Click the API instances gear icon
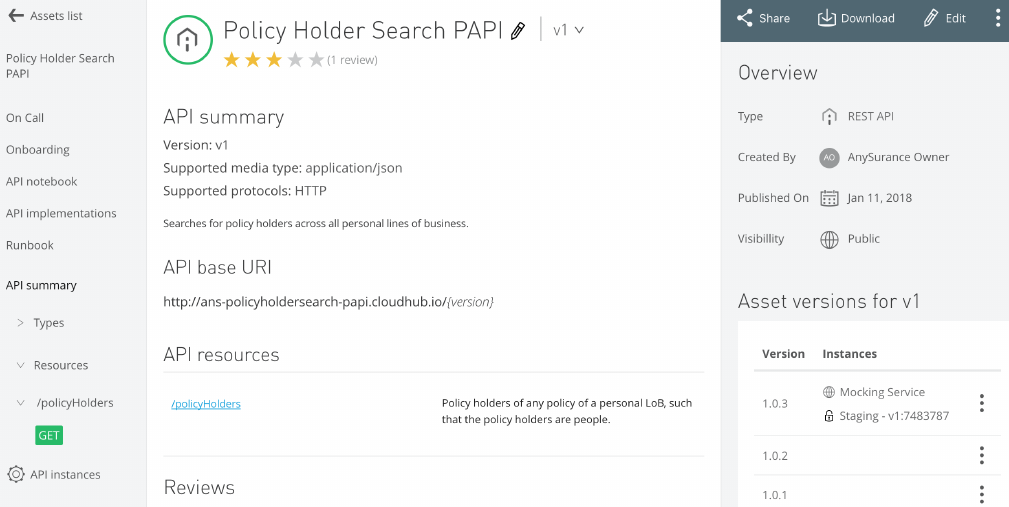Viewport: 1009px width, 507px height. pos(15,474)
